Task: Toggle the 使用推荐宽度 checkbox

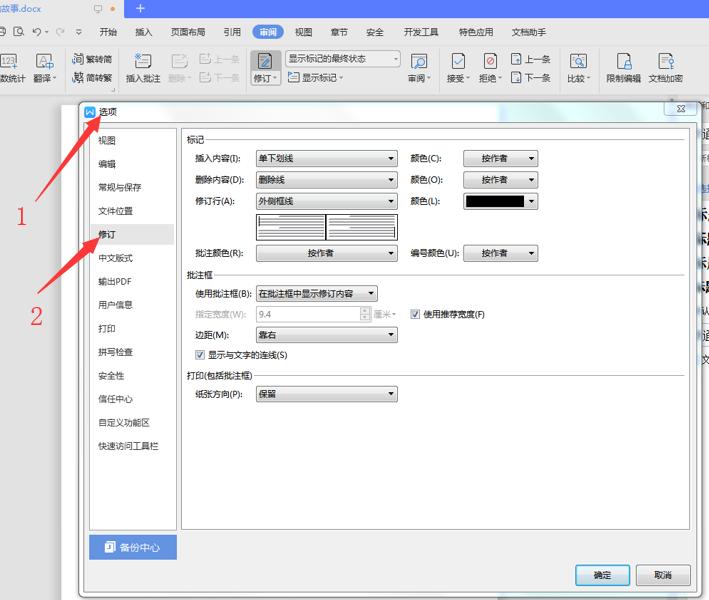Action: pyautogui.click(x=415, y=314)
